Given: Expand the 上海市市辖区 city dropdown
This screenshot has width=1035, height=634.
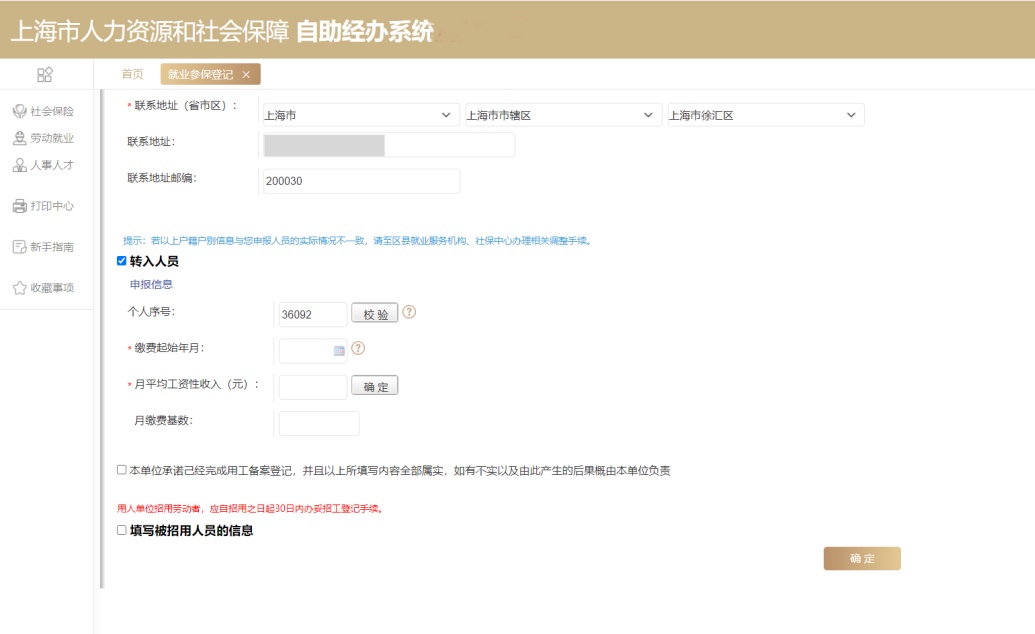Looking at the screenshot, I should [x=562, y=115].
